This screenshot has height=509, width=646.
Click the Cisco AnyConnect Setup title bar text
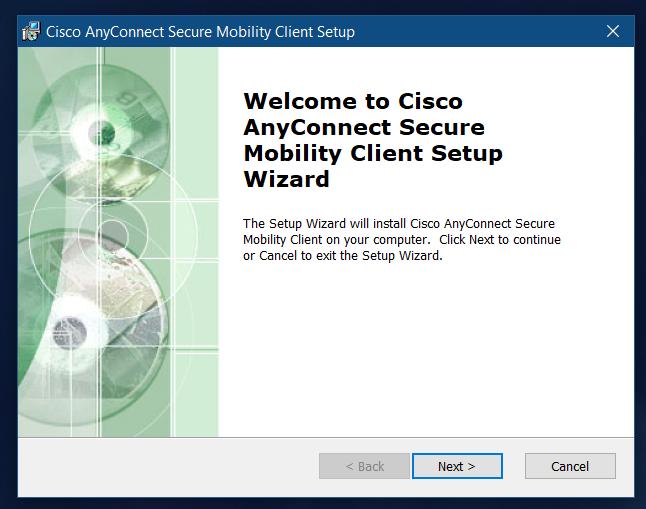(x=200, y=32)
